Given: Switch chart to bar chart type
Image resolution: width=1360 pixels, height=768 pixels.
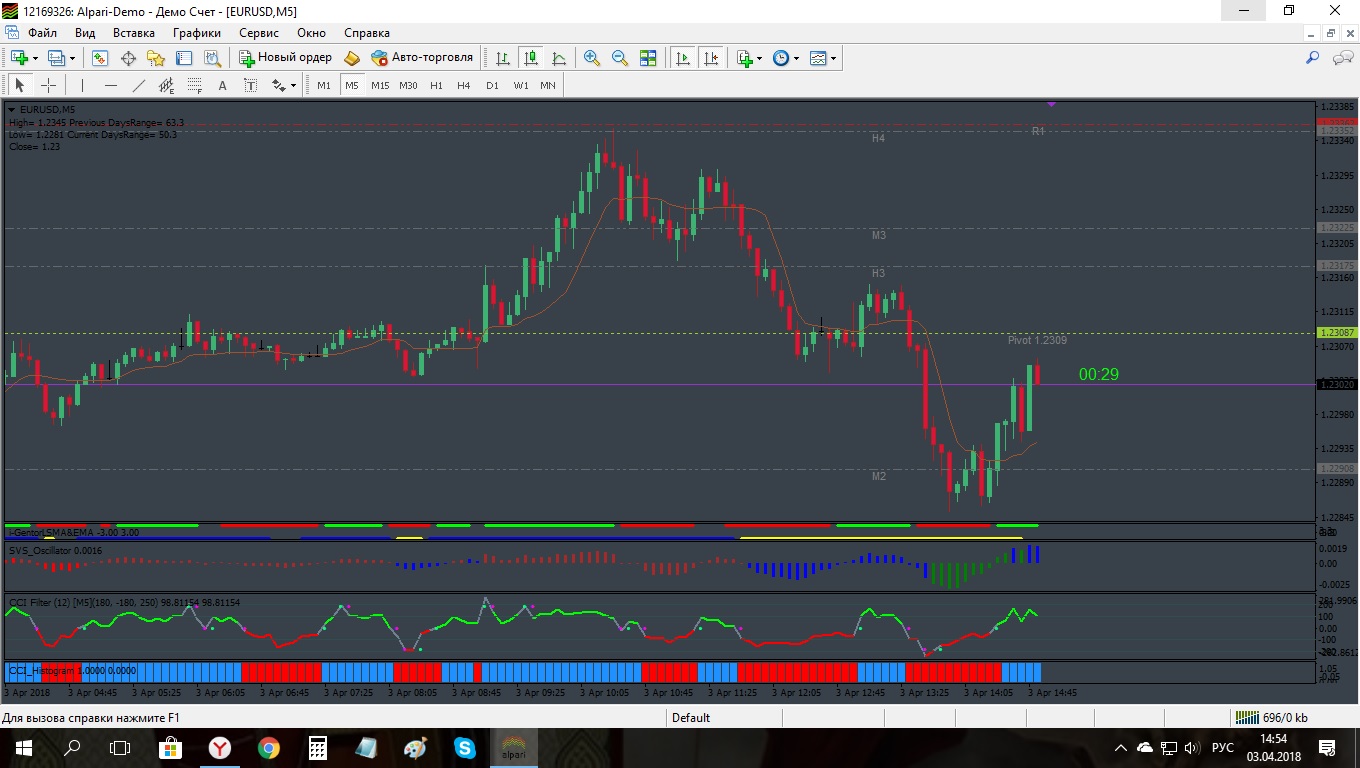Looking at the screenshot, I should [503, 58].
